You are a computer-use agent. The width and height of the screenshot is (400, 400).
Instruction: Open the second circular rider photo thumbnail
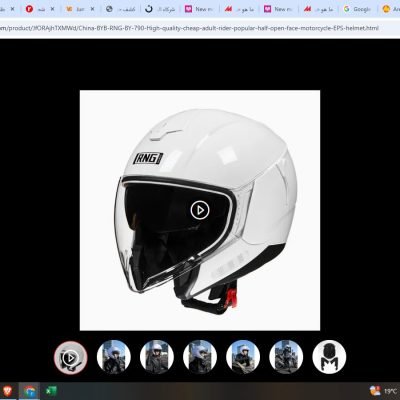click(114, 357)
